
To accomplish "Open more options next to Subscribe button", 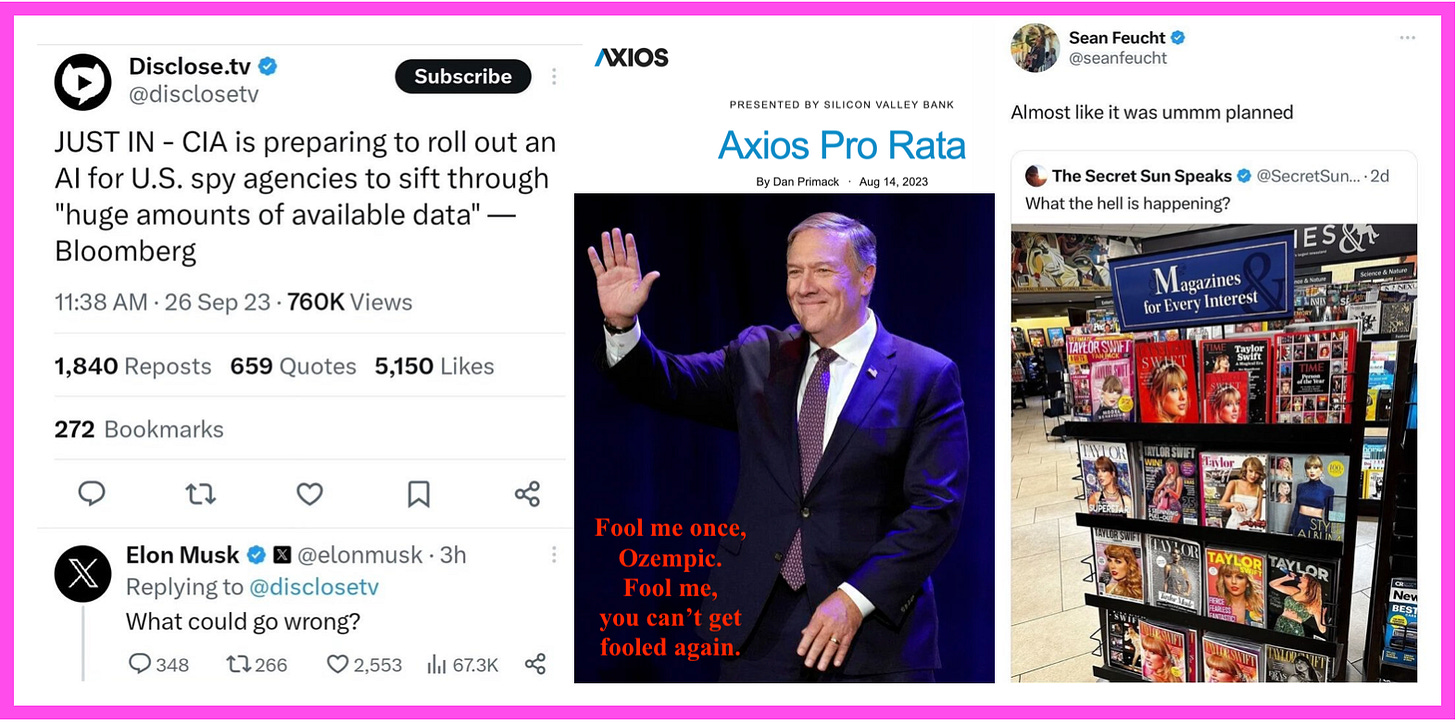I will click(x=554, y=76).
